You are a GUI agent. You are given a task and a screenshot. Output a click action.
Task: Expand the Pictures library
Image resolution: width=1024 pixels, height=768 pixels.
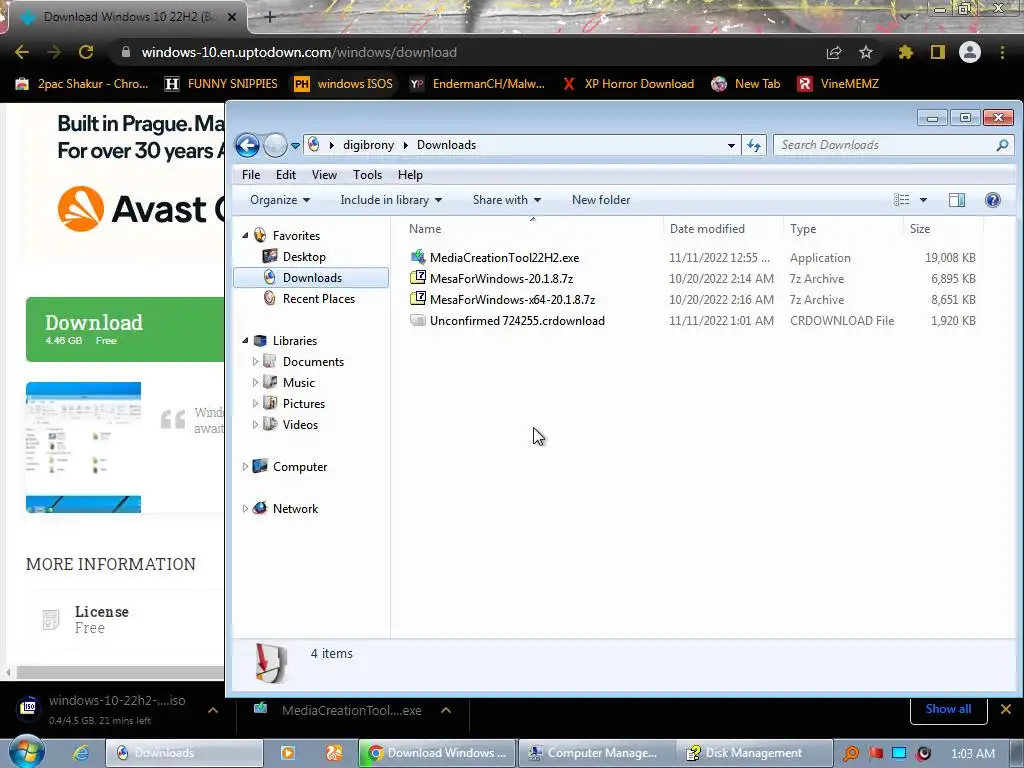[255, 403]
